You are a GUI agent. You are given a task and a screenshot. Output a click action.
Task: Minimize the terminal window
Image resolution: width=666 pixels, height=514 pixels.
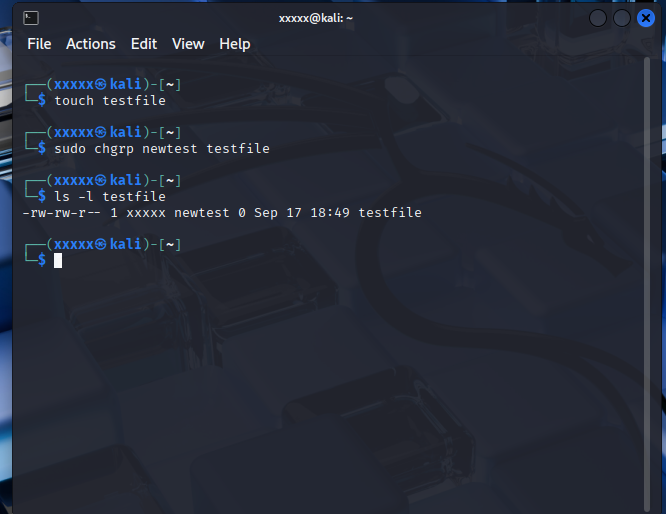coord(598,18)
